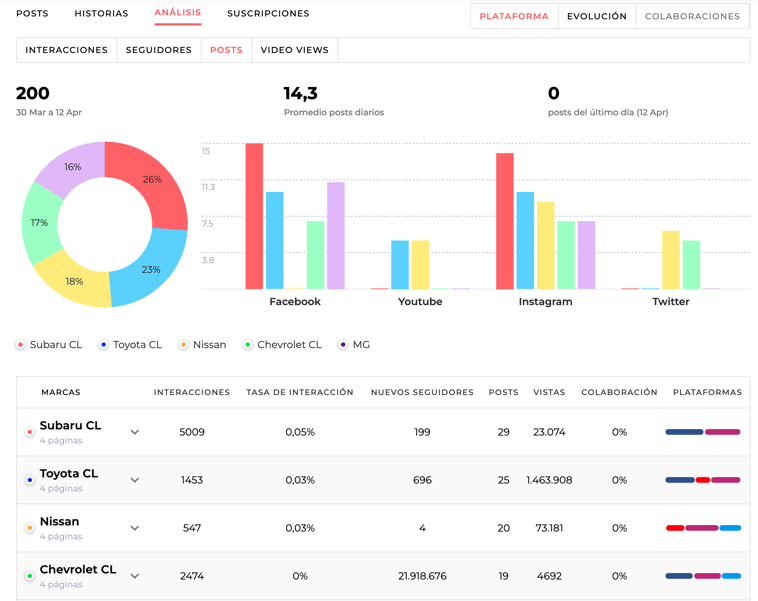Image resolution: width=758 pixels, height=601 pixels.
Task: Click the red Facebook bar in chart
Action: click(x=254, y=216)
